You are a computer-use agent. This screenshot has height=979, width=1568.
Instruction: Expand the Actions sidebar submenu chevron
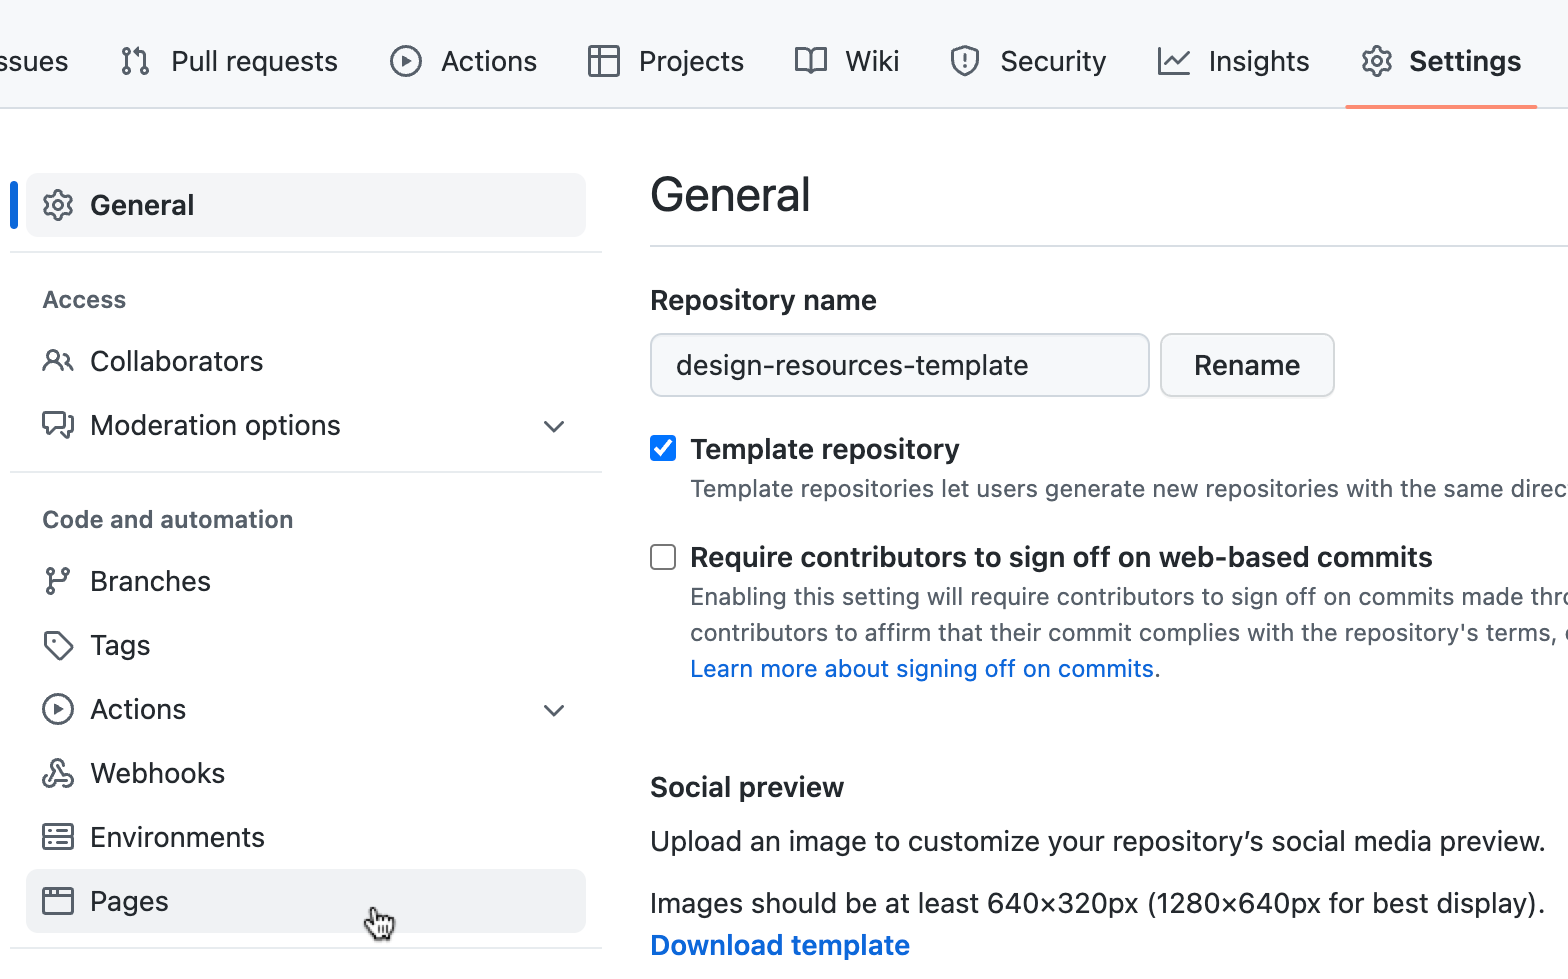tap(554, 710)
